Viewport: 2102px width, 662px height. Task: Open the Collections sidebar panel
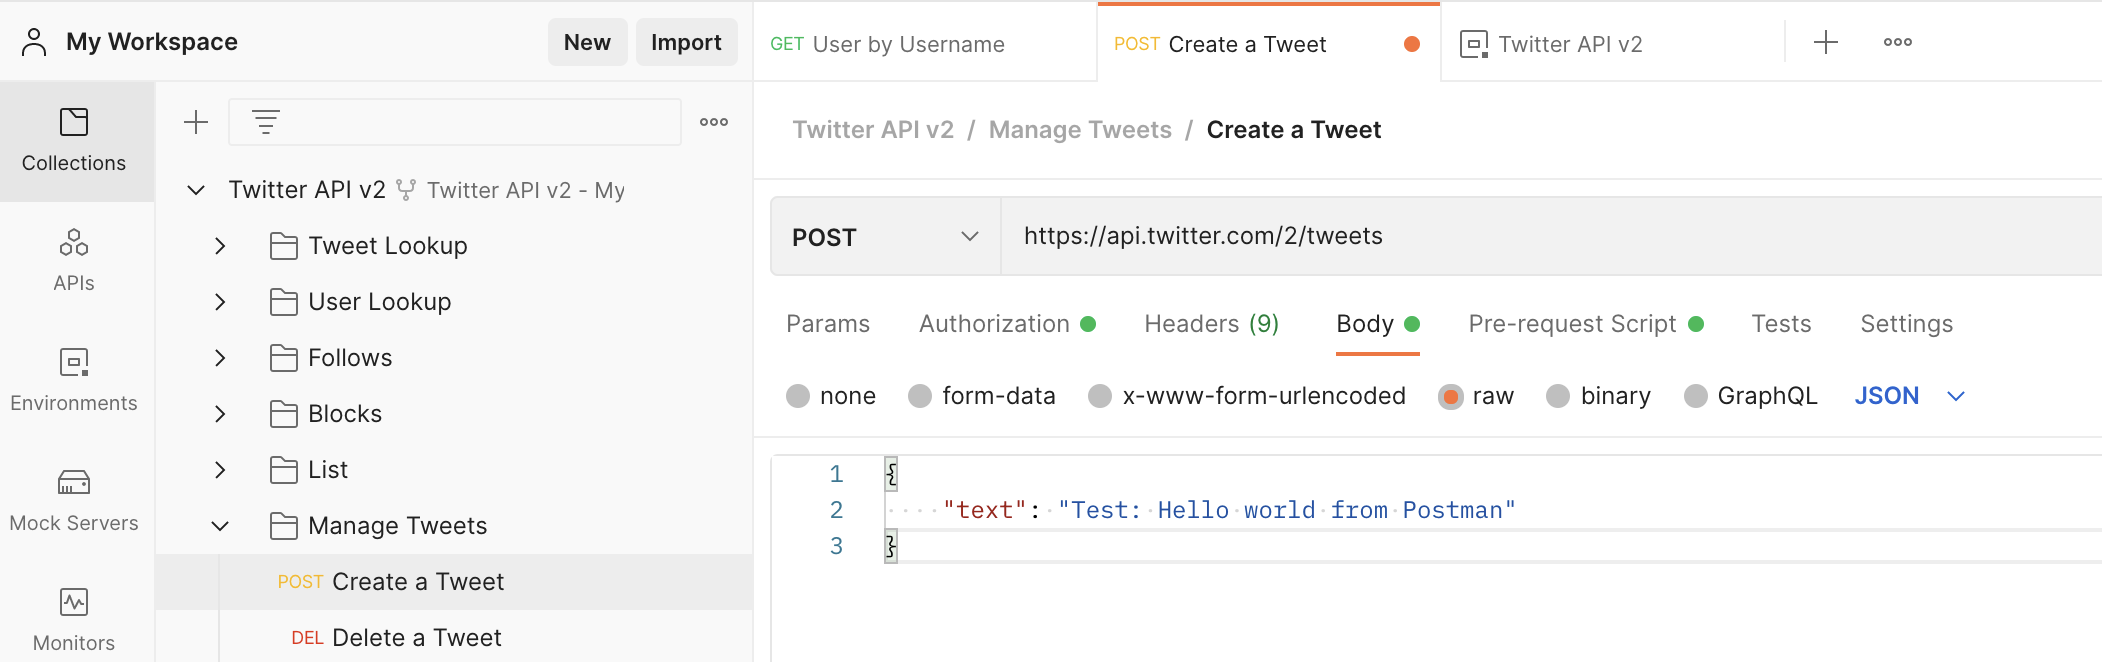point(74,141)
